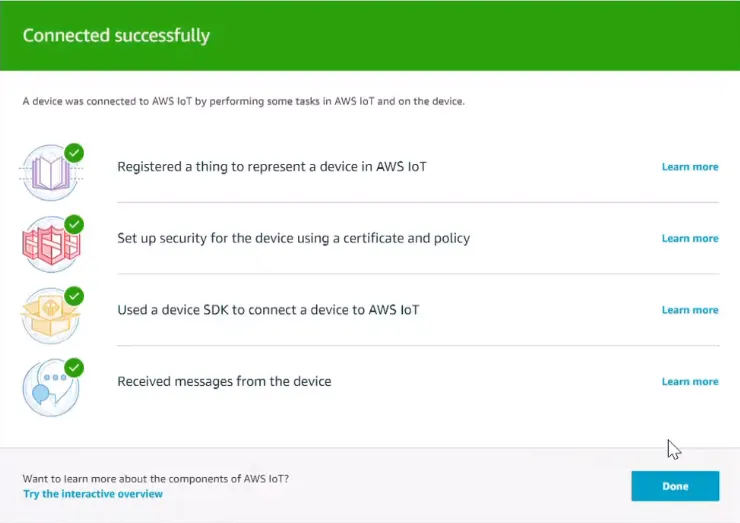This screenshot has width=740, height=523.
Task: Open Learn more for registered thing
Action: 690,167
